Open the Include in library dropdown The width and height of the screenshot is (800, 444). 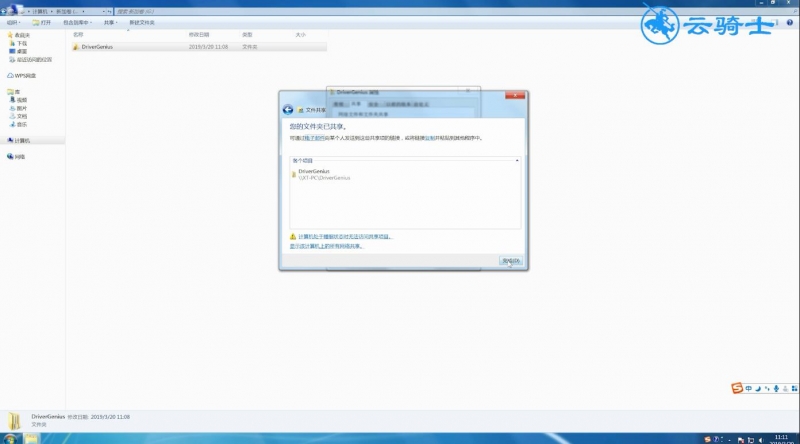[x=77, y=22]
